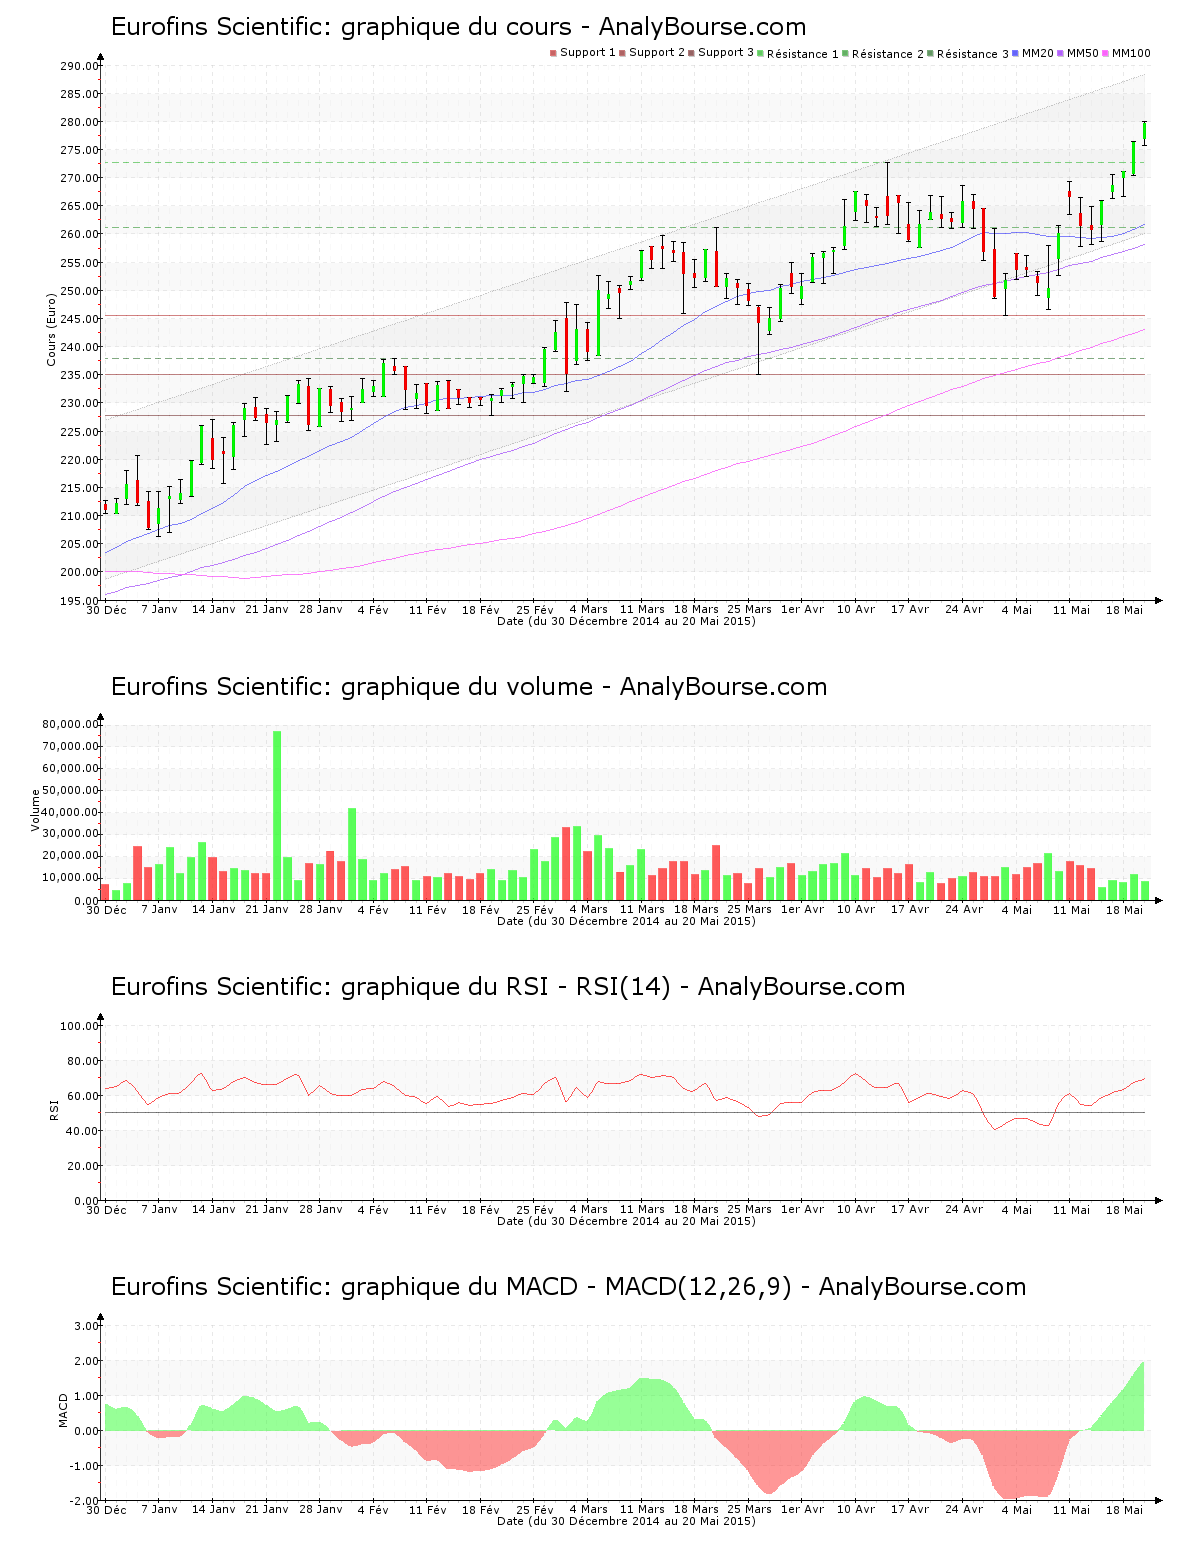Click '4 Mai' date on MACD chart axis

click(1017, 1510)
